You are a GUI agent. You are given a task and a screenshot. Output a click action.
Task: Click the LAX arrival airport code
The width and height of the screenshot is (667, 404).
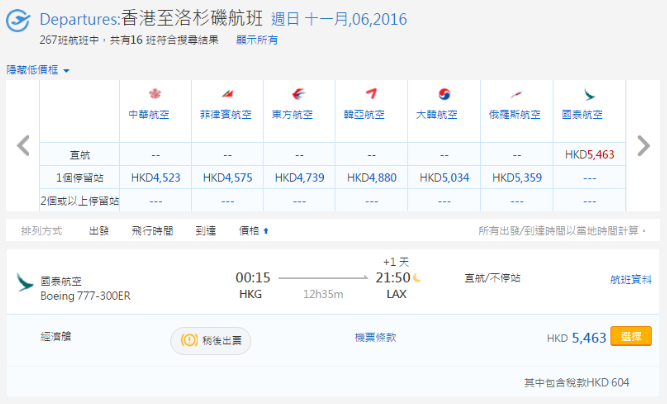pyautogui.click(x=396, y=294)
